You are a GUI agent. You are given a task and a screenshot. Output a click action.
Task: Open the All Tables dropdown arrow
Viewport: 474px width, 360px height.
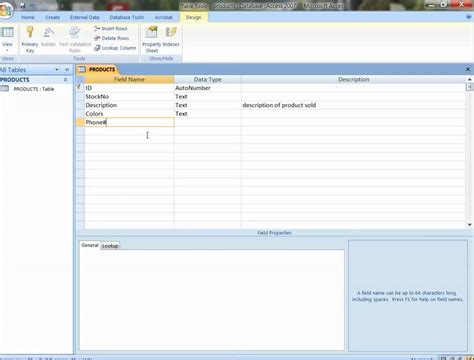[57, 70]
